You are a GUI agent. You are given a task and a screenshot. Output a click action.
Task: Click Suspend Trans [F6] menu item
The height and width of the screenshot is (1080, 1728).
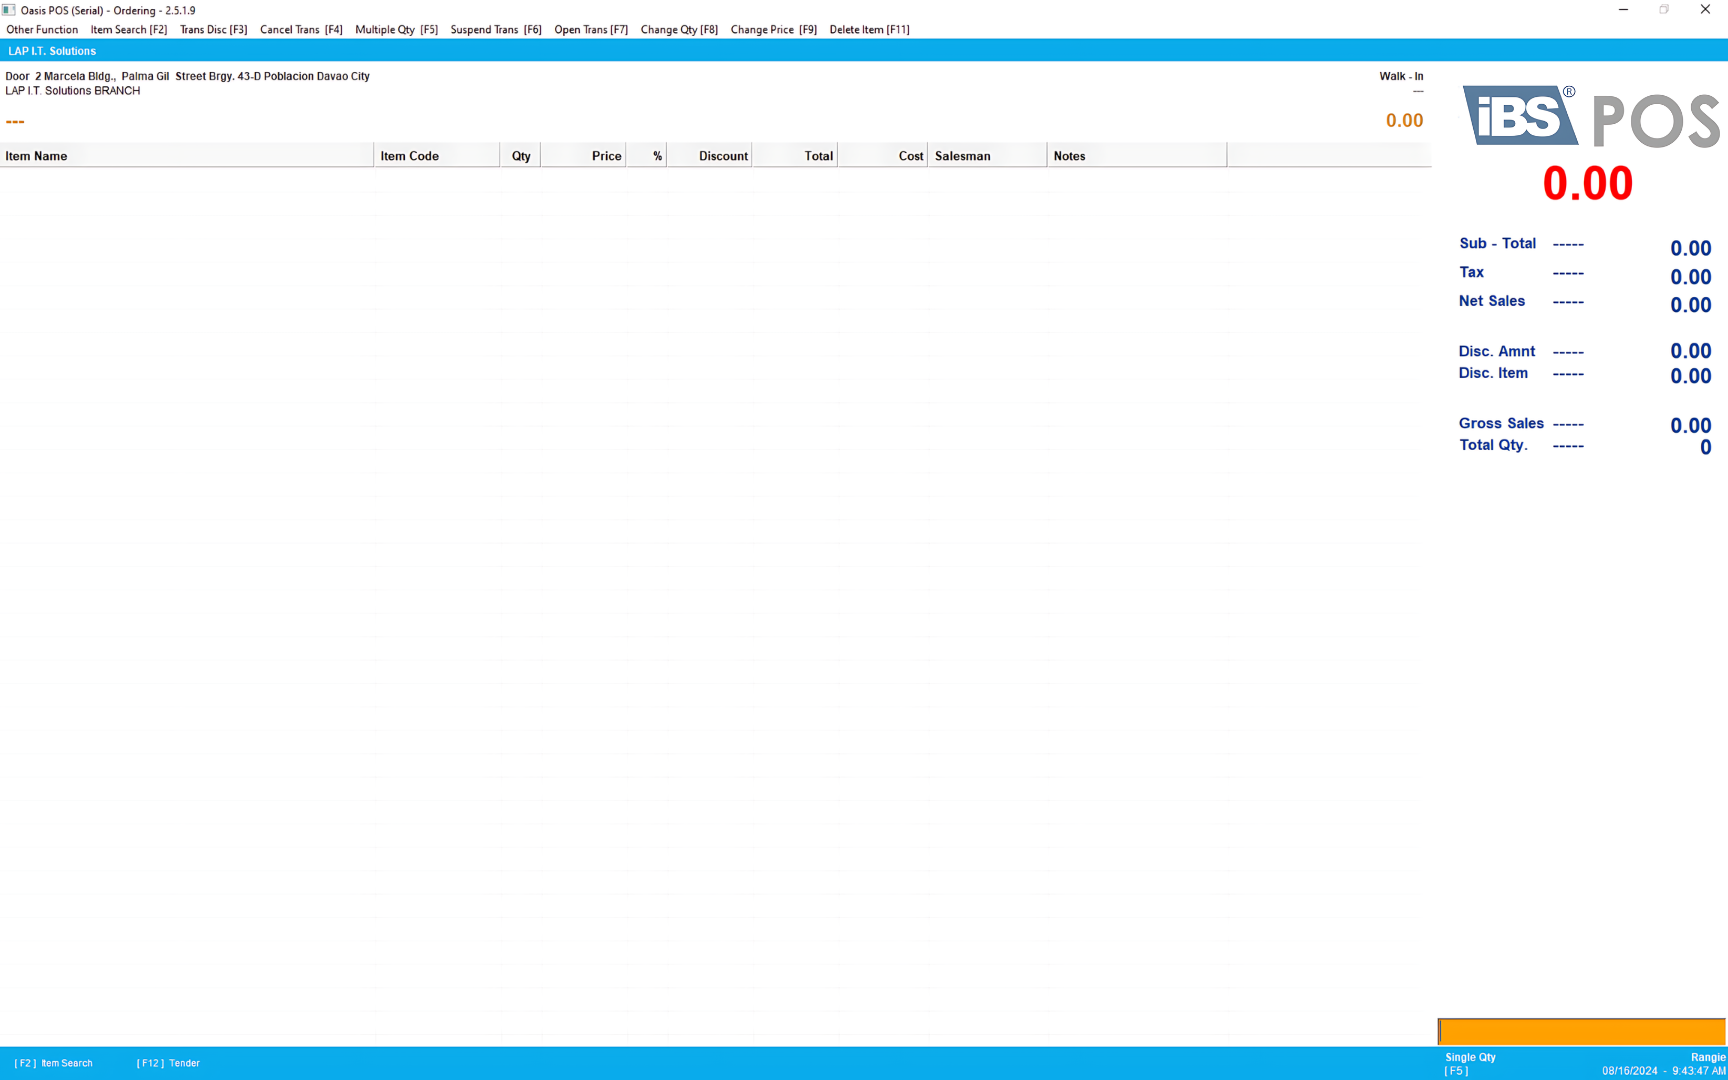click(x=495, y=30)
